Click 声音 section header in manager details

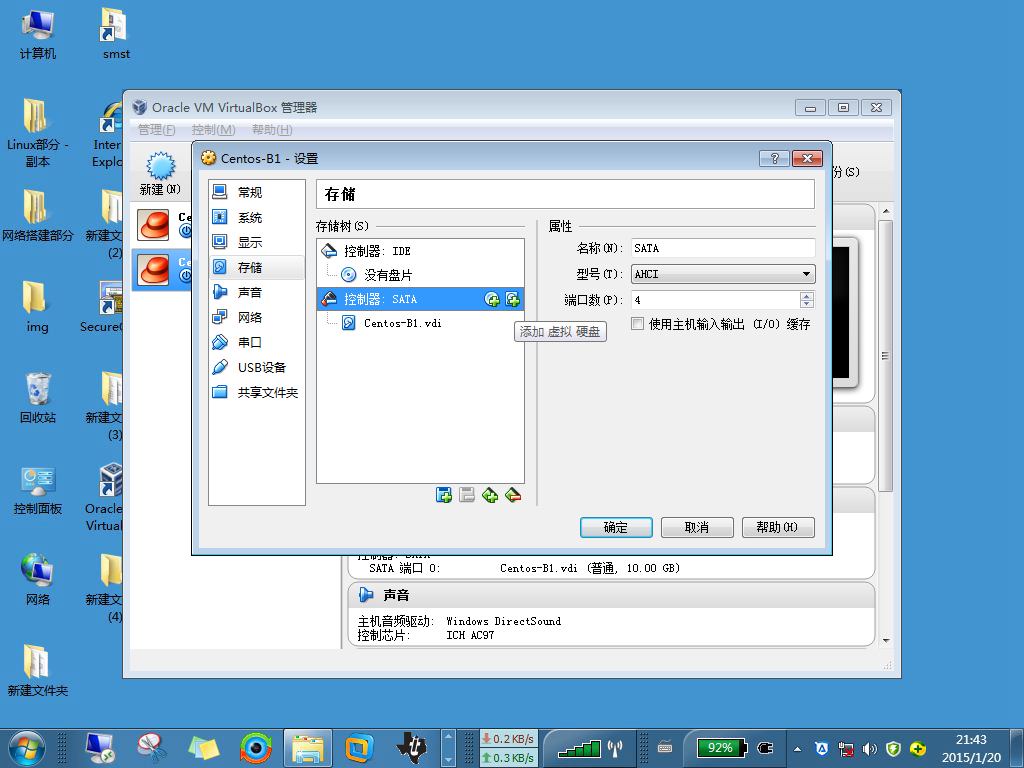612,595
